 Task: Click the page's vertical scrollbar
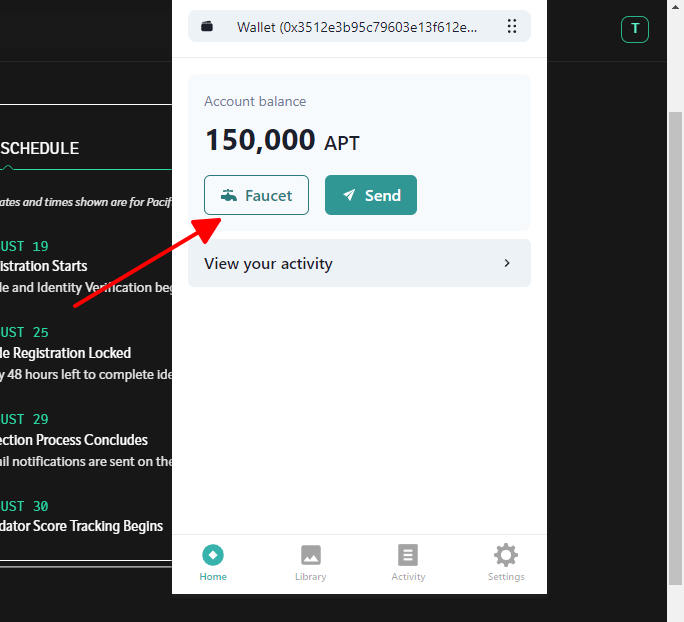coord(675,300)
